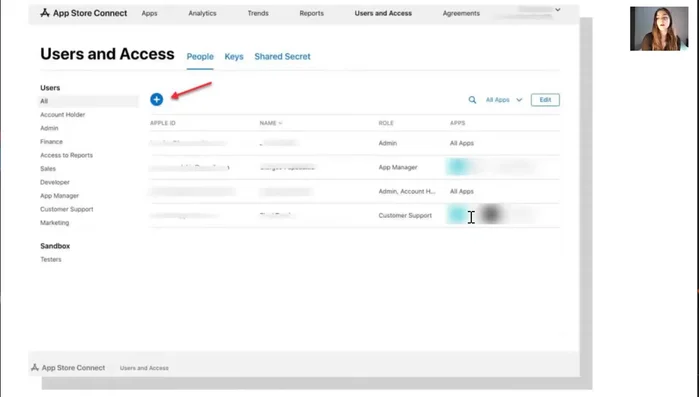699x397 pixels.
Task: Open Sandbox Testers in sidebar
Action: click(x=51, y=259)
